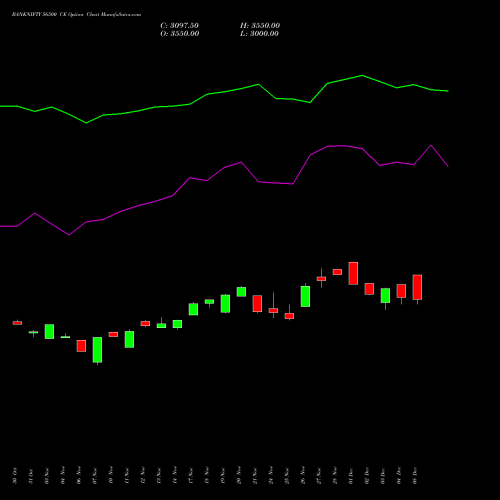Click the 30 Oct date axis label
Viewport: 500px width, 500px height.
15,476
